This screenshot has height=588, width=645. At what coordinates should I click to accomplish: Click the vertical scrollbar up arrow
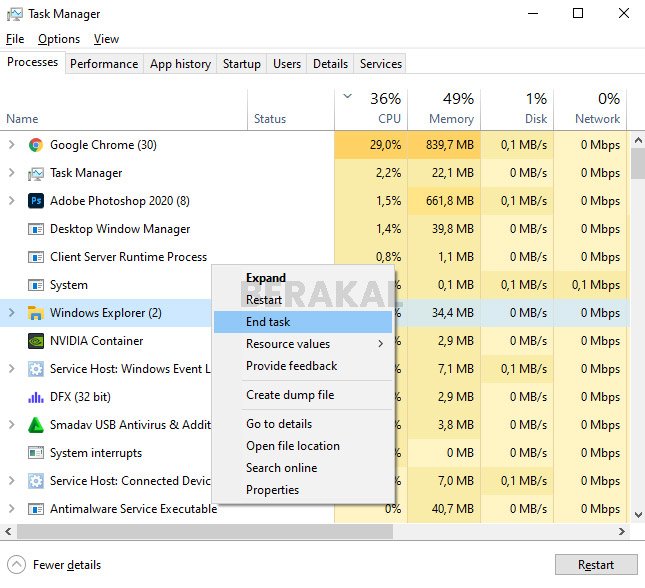coord(638,141)
